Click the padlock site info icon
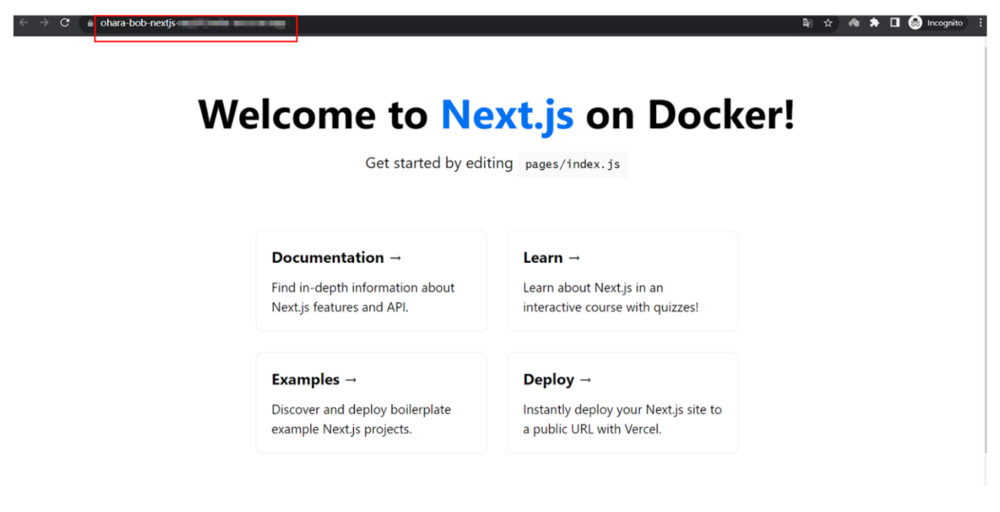Screen dimensions: 1000x512 click(90, 23)
